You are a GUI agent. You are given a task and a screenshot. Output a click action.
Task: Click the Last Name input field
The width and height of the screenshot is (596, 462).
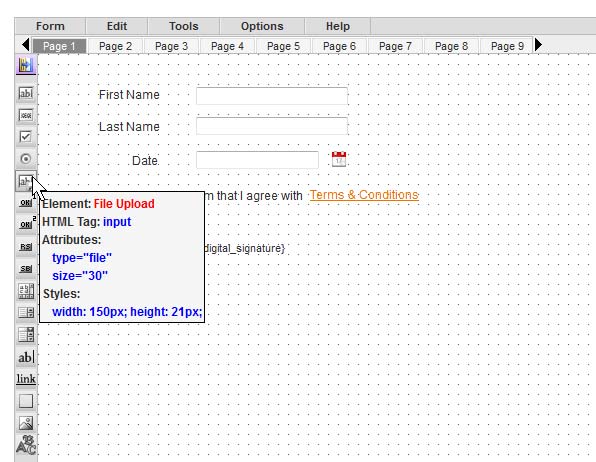pos(272,126)
